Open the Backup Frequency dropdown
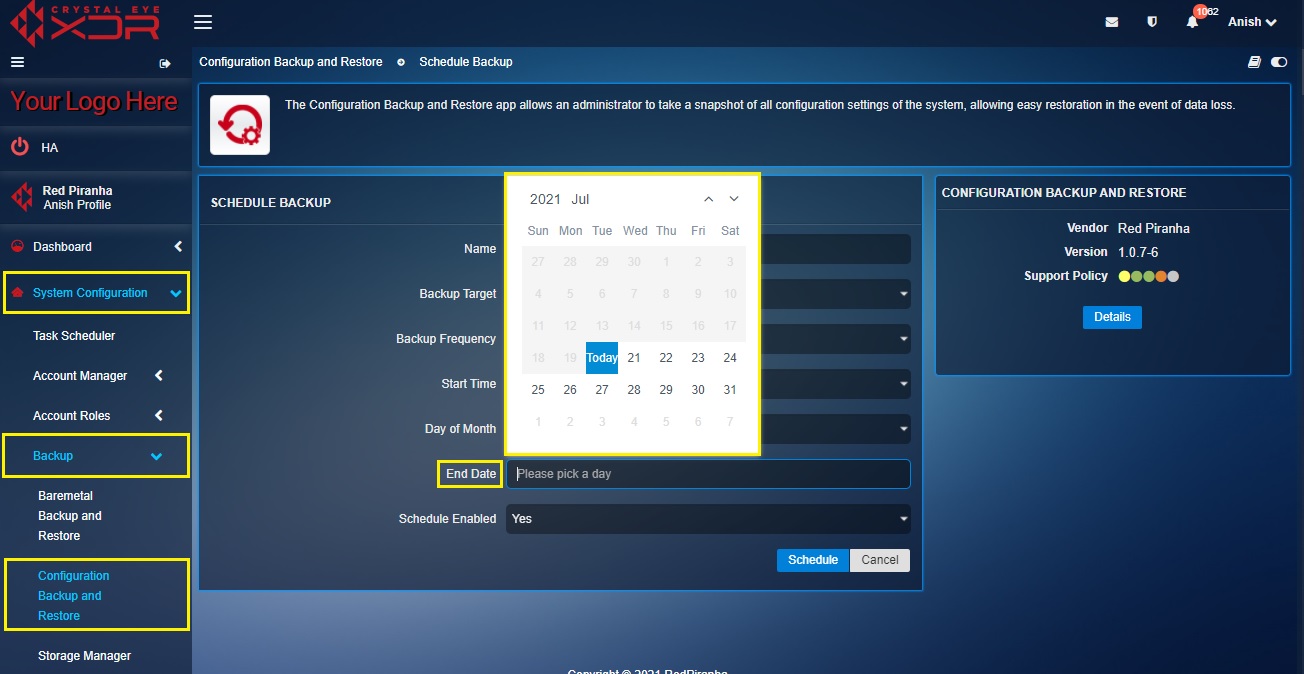The height and width of the screenshot is (674, 1304). coord(835,339)
